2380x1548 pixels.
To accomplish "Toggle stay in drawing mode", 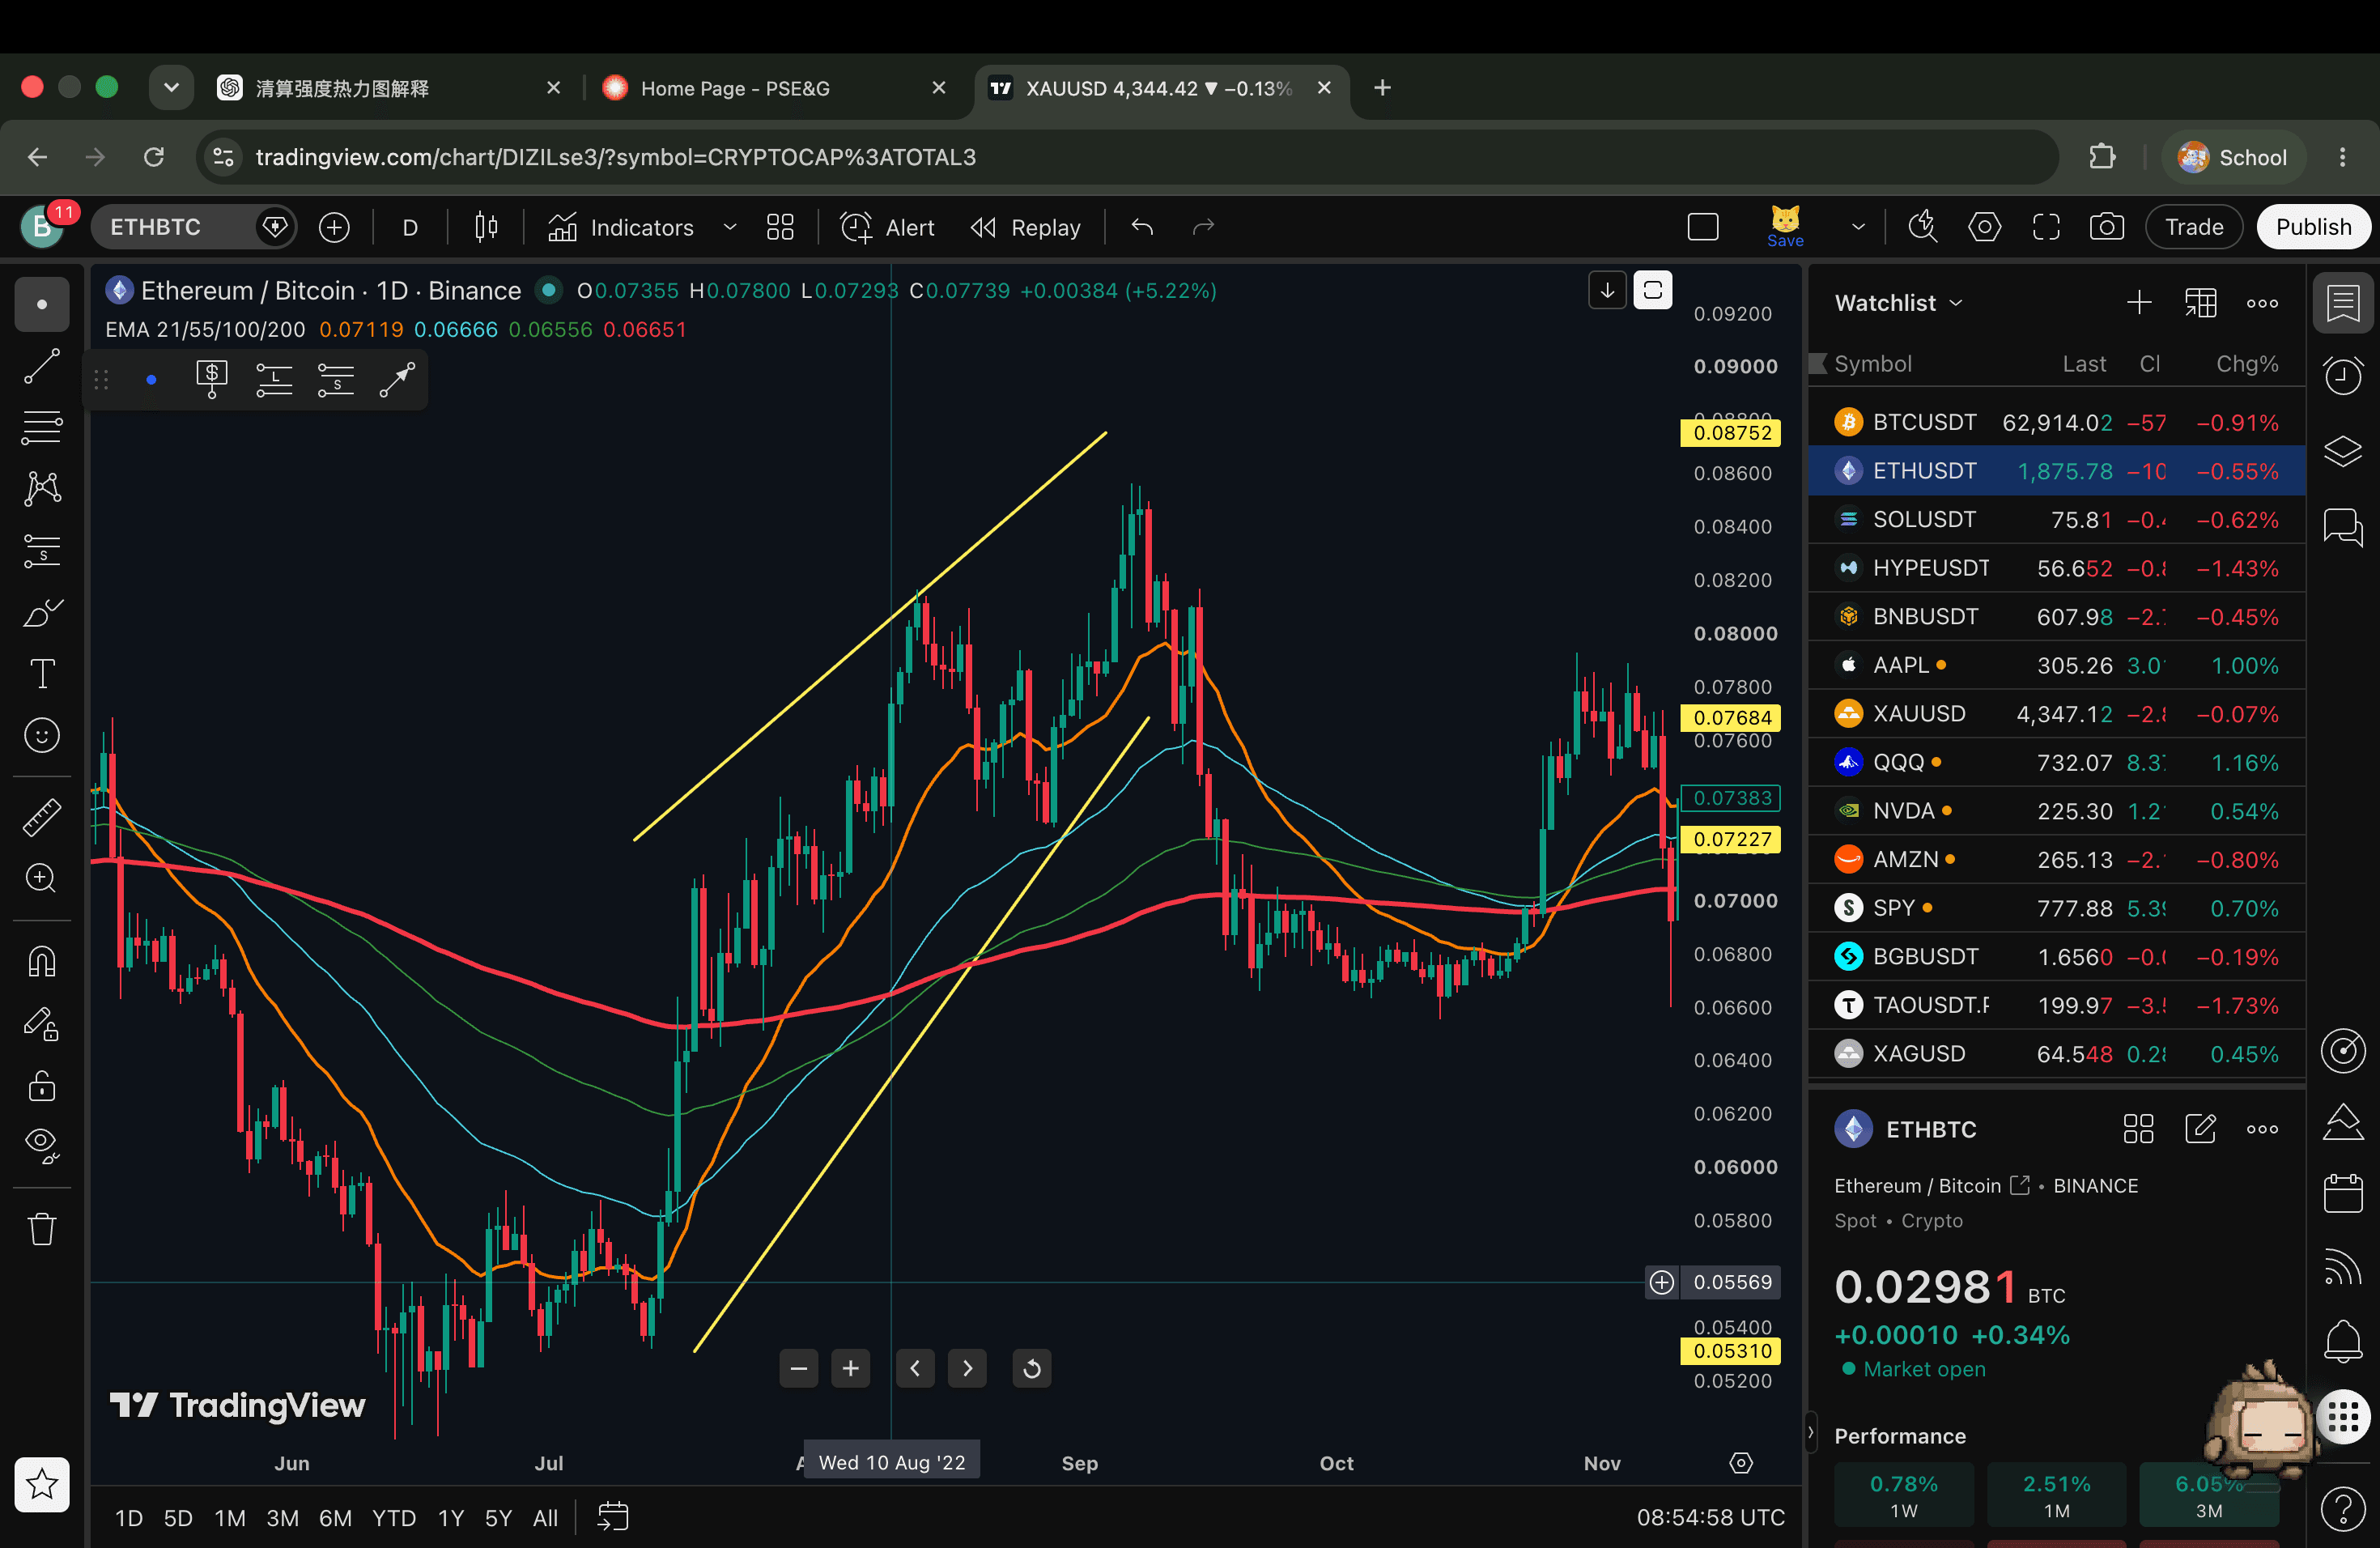I will [x=41, y=1024].
